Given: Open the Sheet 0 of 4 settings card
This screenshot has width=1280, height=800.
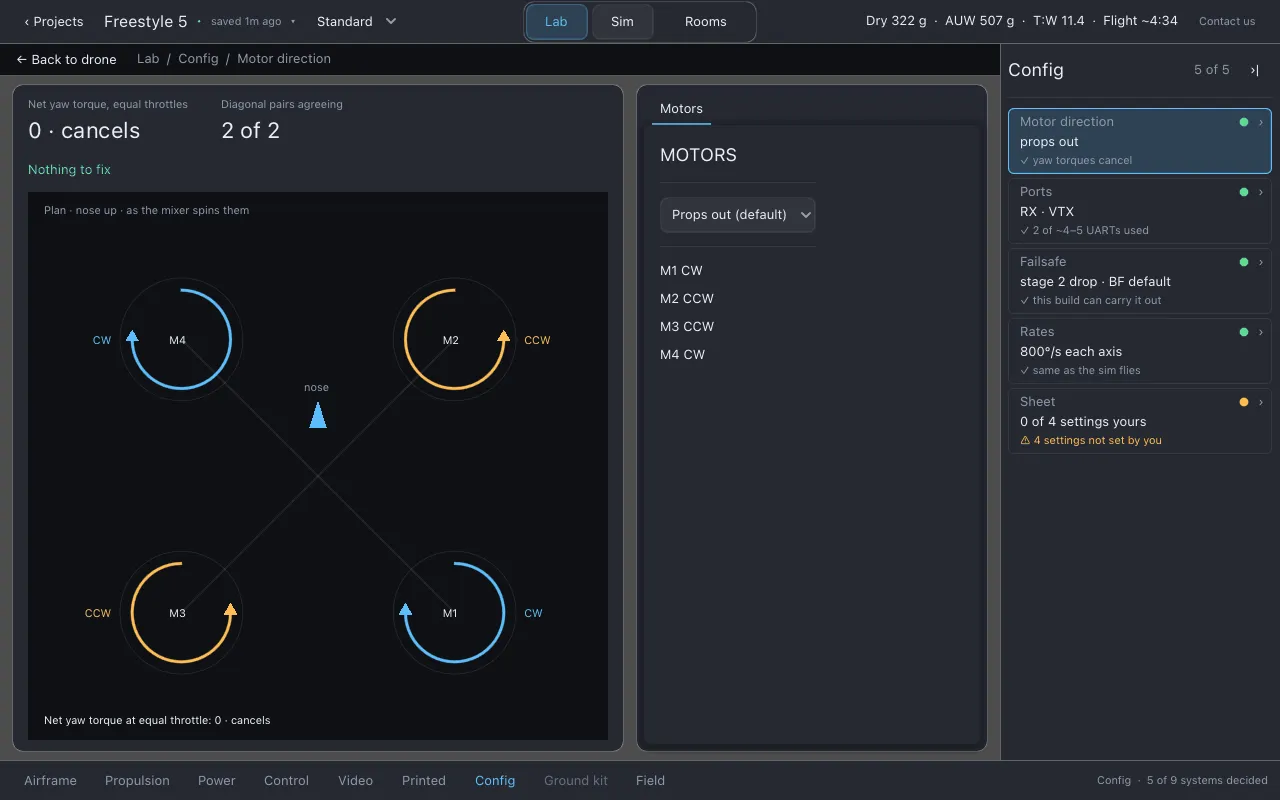Looking at the screenshot, I should (1140, 421).
